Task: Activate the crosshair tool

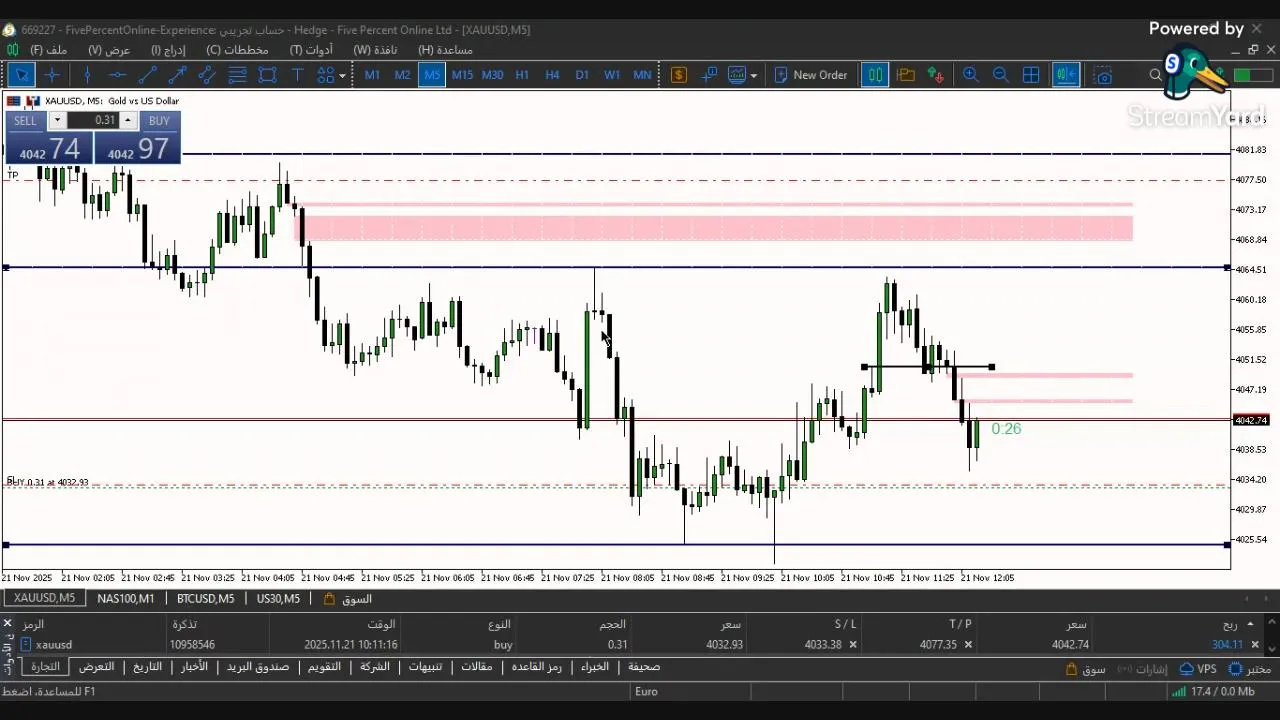Action: click(x=53, y=75)
